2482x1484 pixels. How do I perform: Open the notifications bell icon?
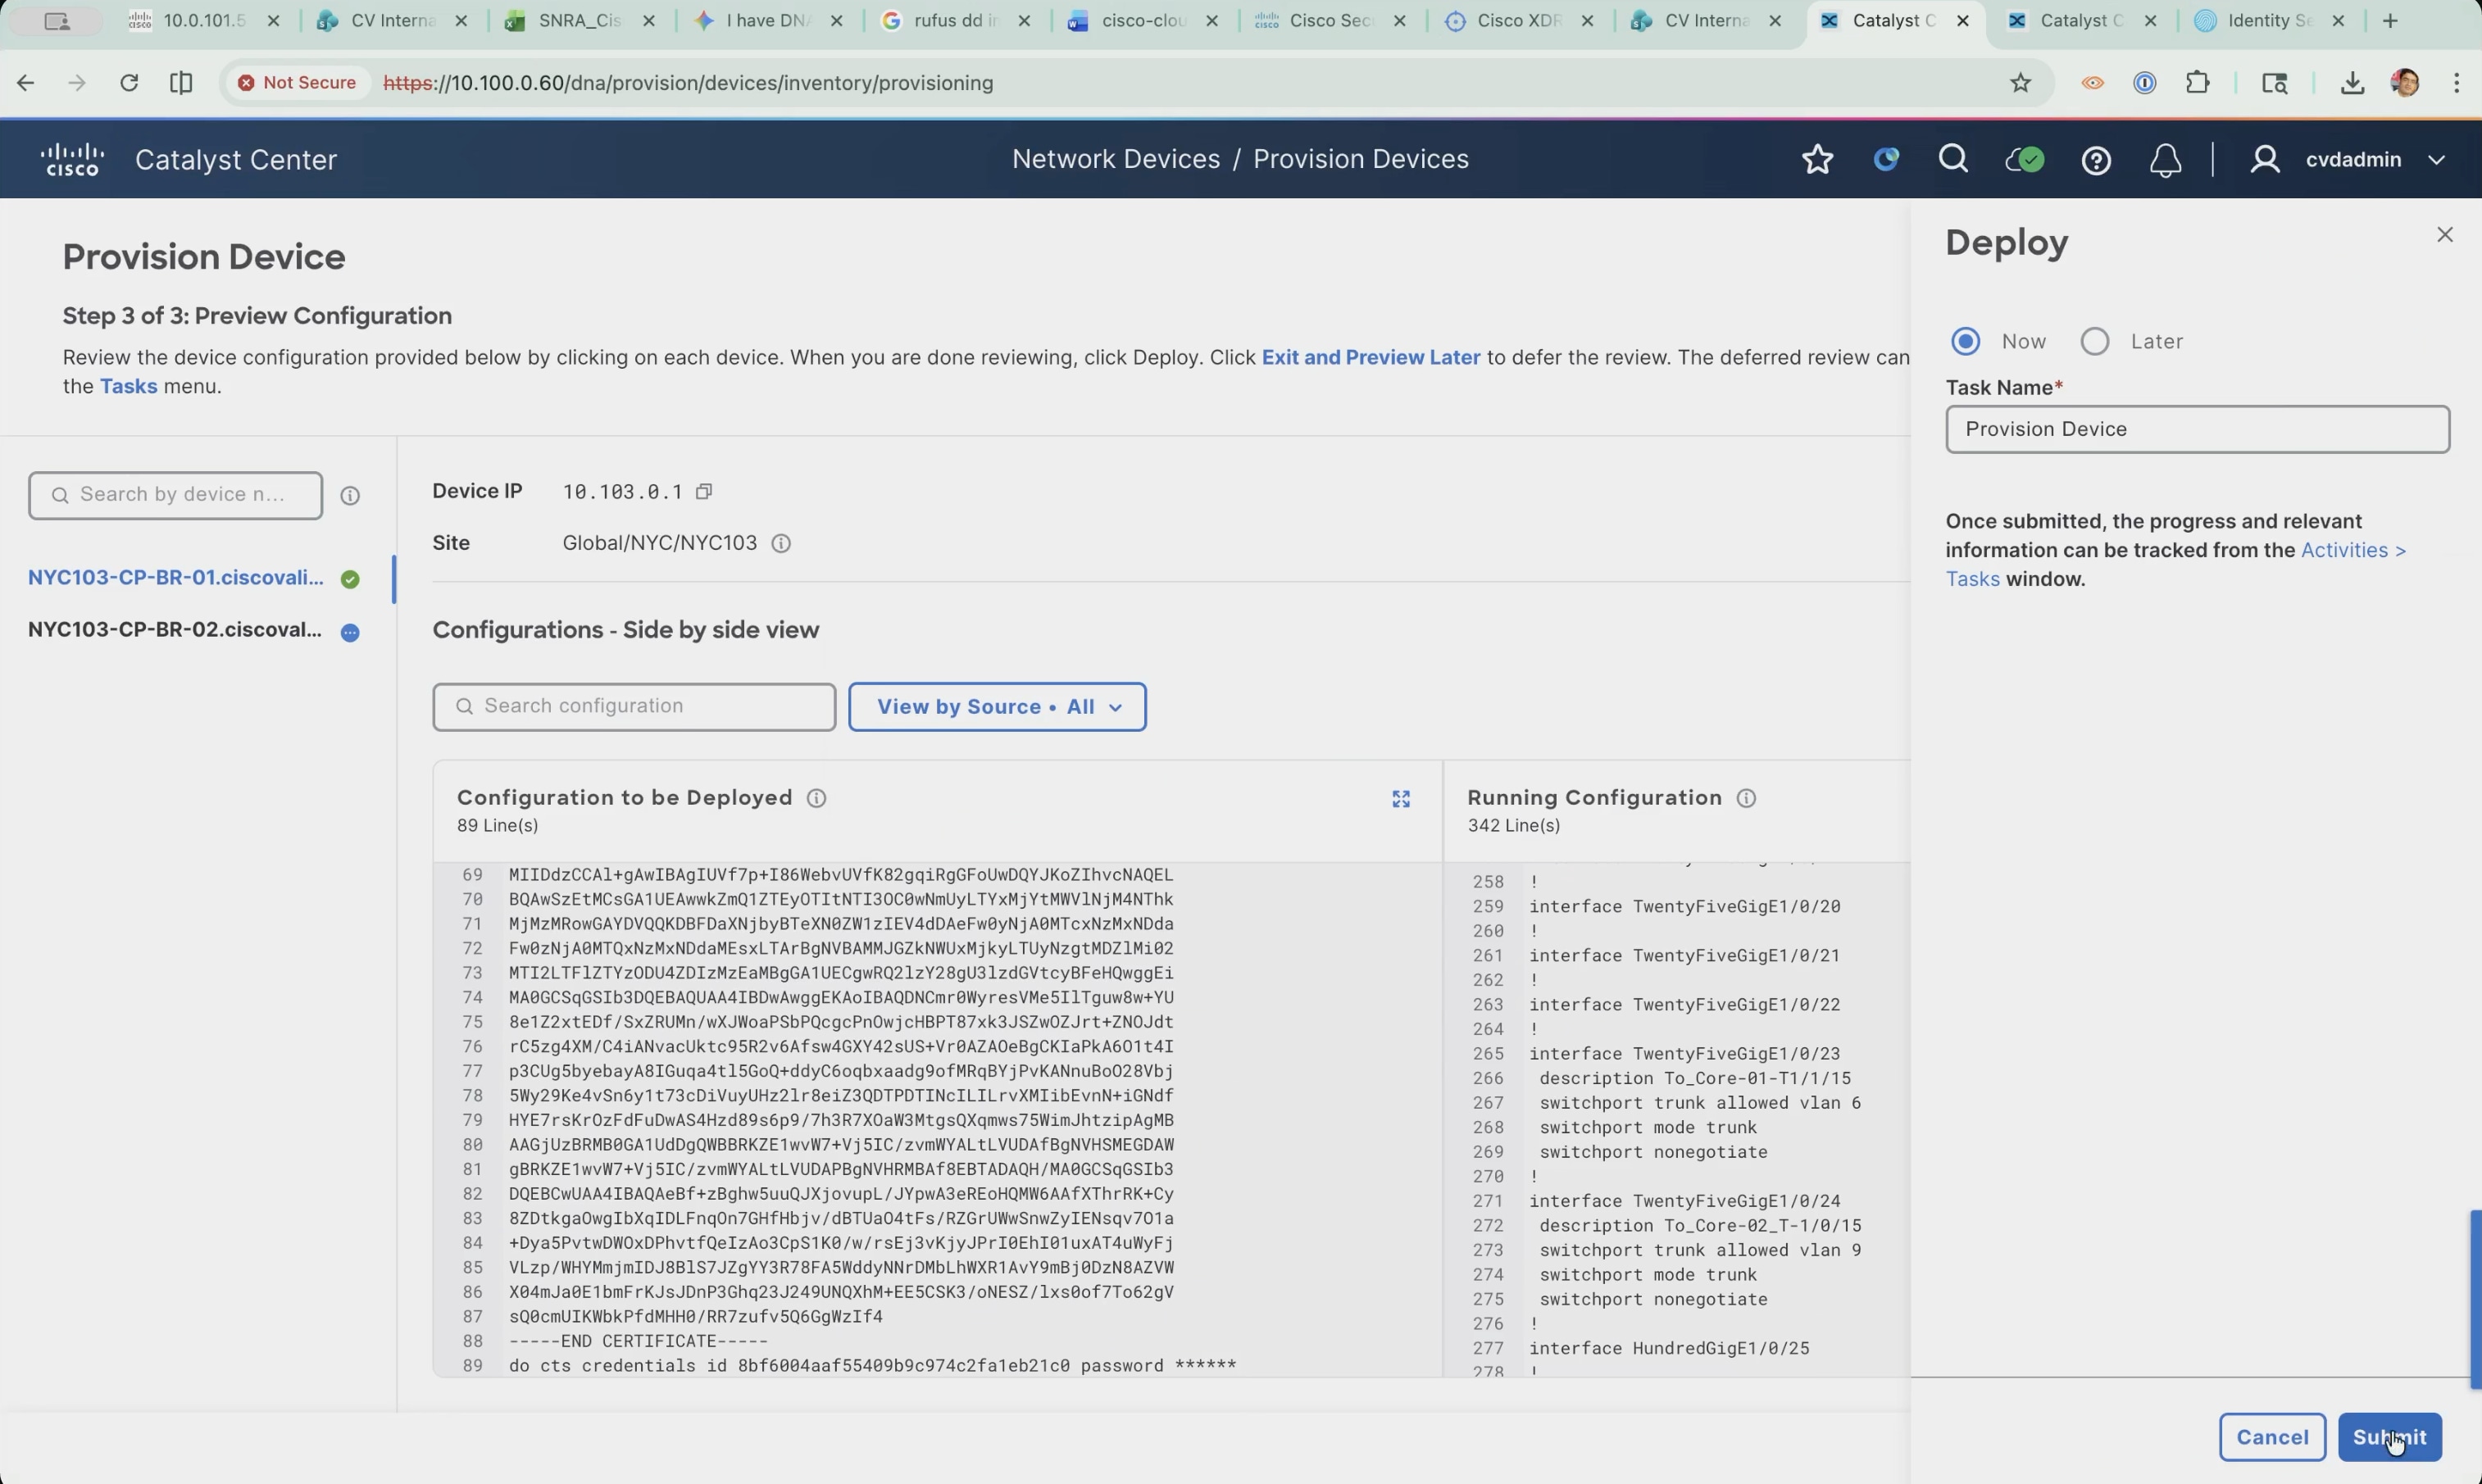point(2165,160)
